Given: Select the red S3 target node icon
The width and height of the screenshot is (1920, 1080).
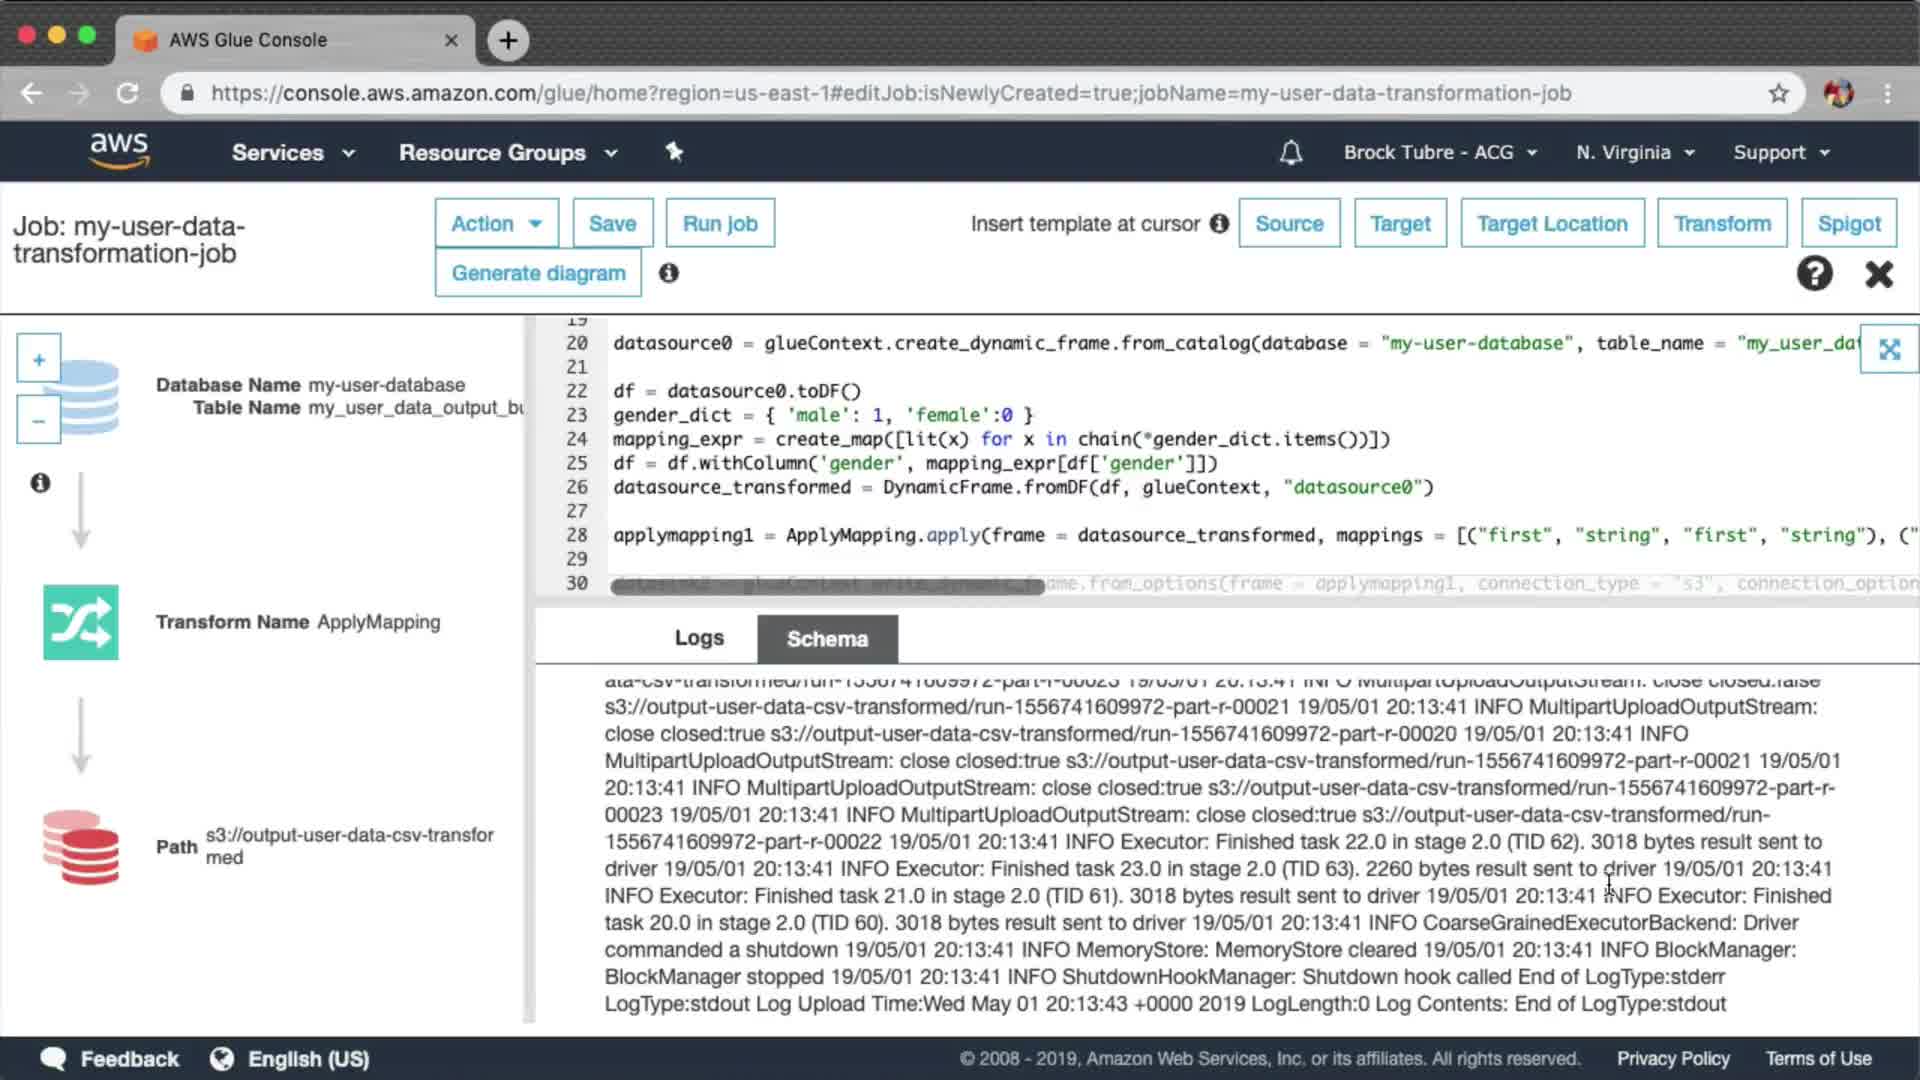Looking at the screenshot, I should tap(81, 847).
